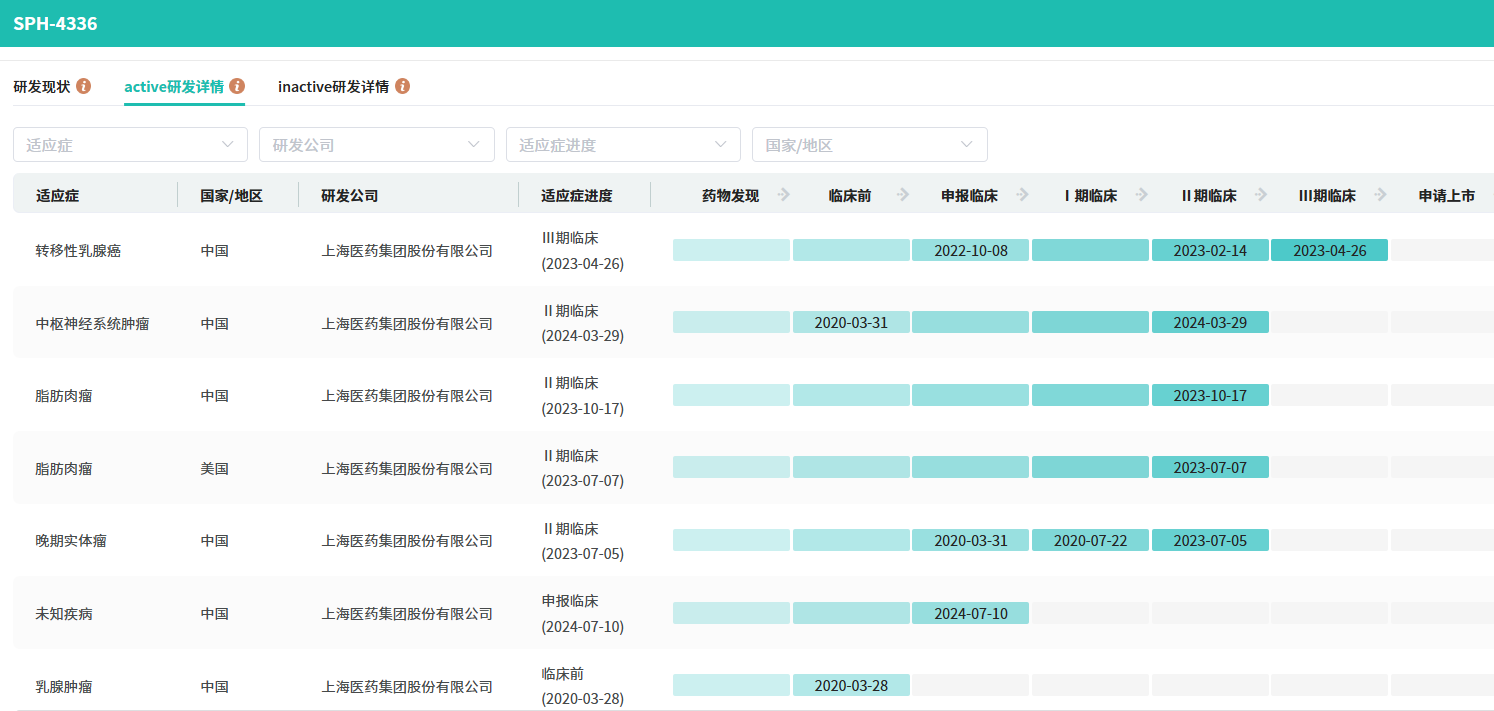The width and height of the screenshot is (1494, 711).
Task: Click arrow icon after 药物发现 column header
Action: 783,195
